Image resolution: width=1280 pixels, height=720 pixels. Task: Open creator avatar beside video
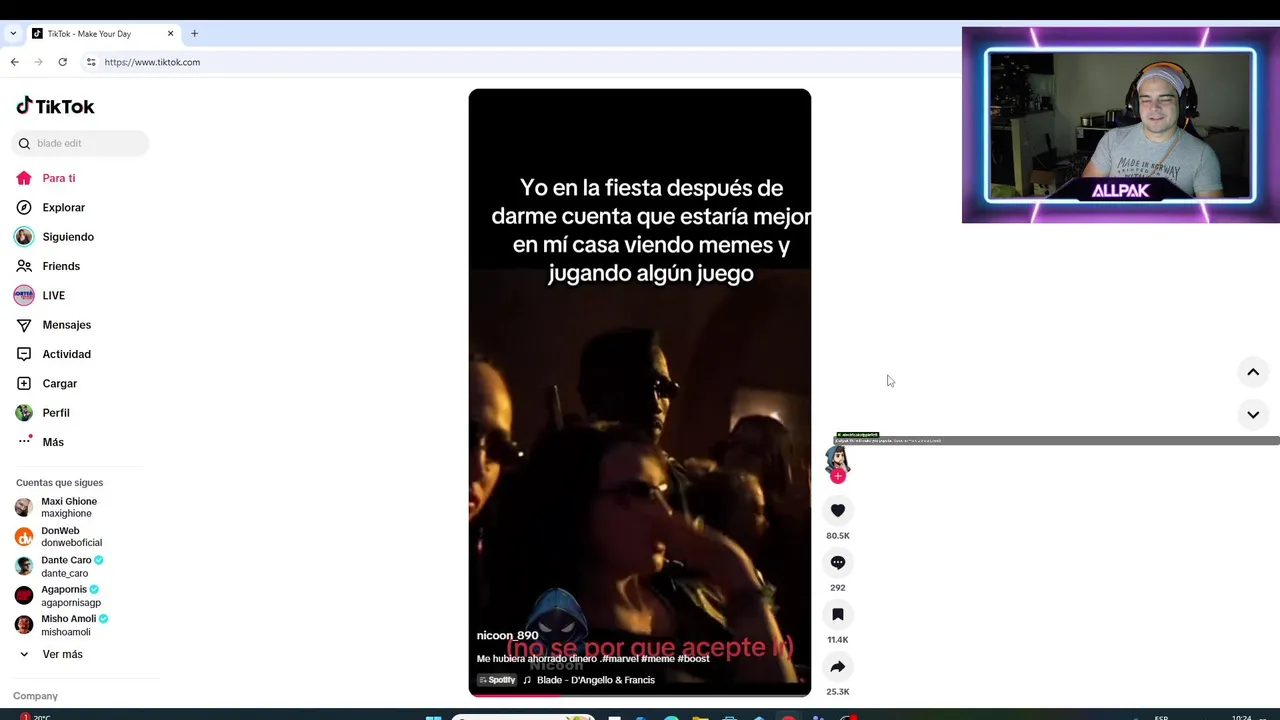(838, 459)
